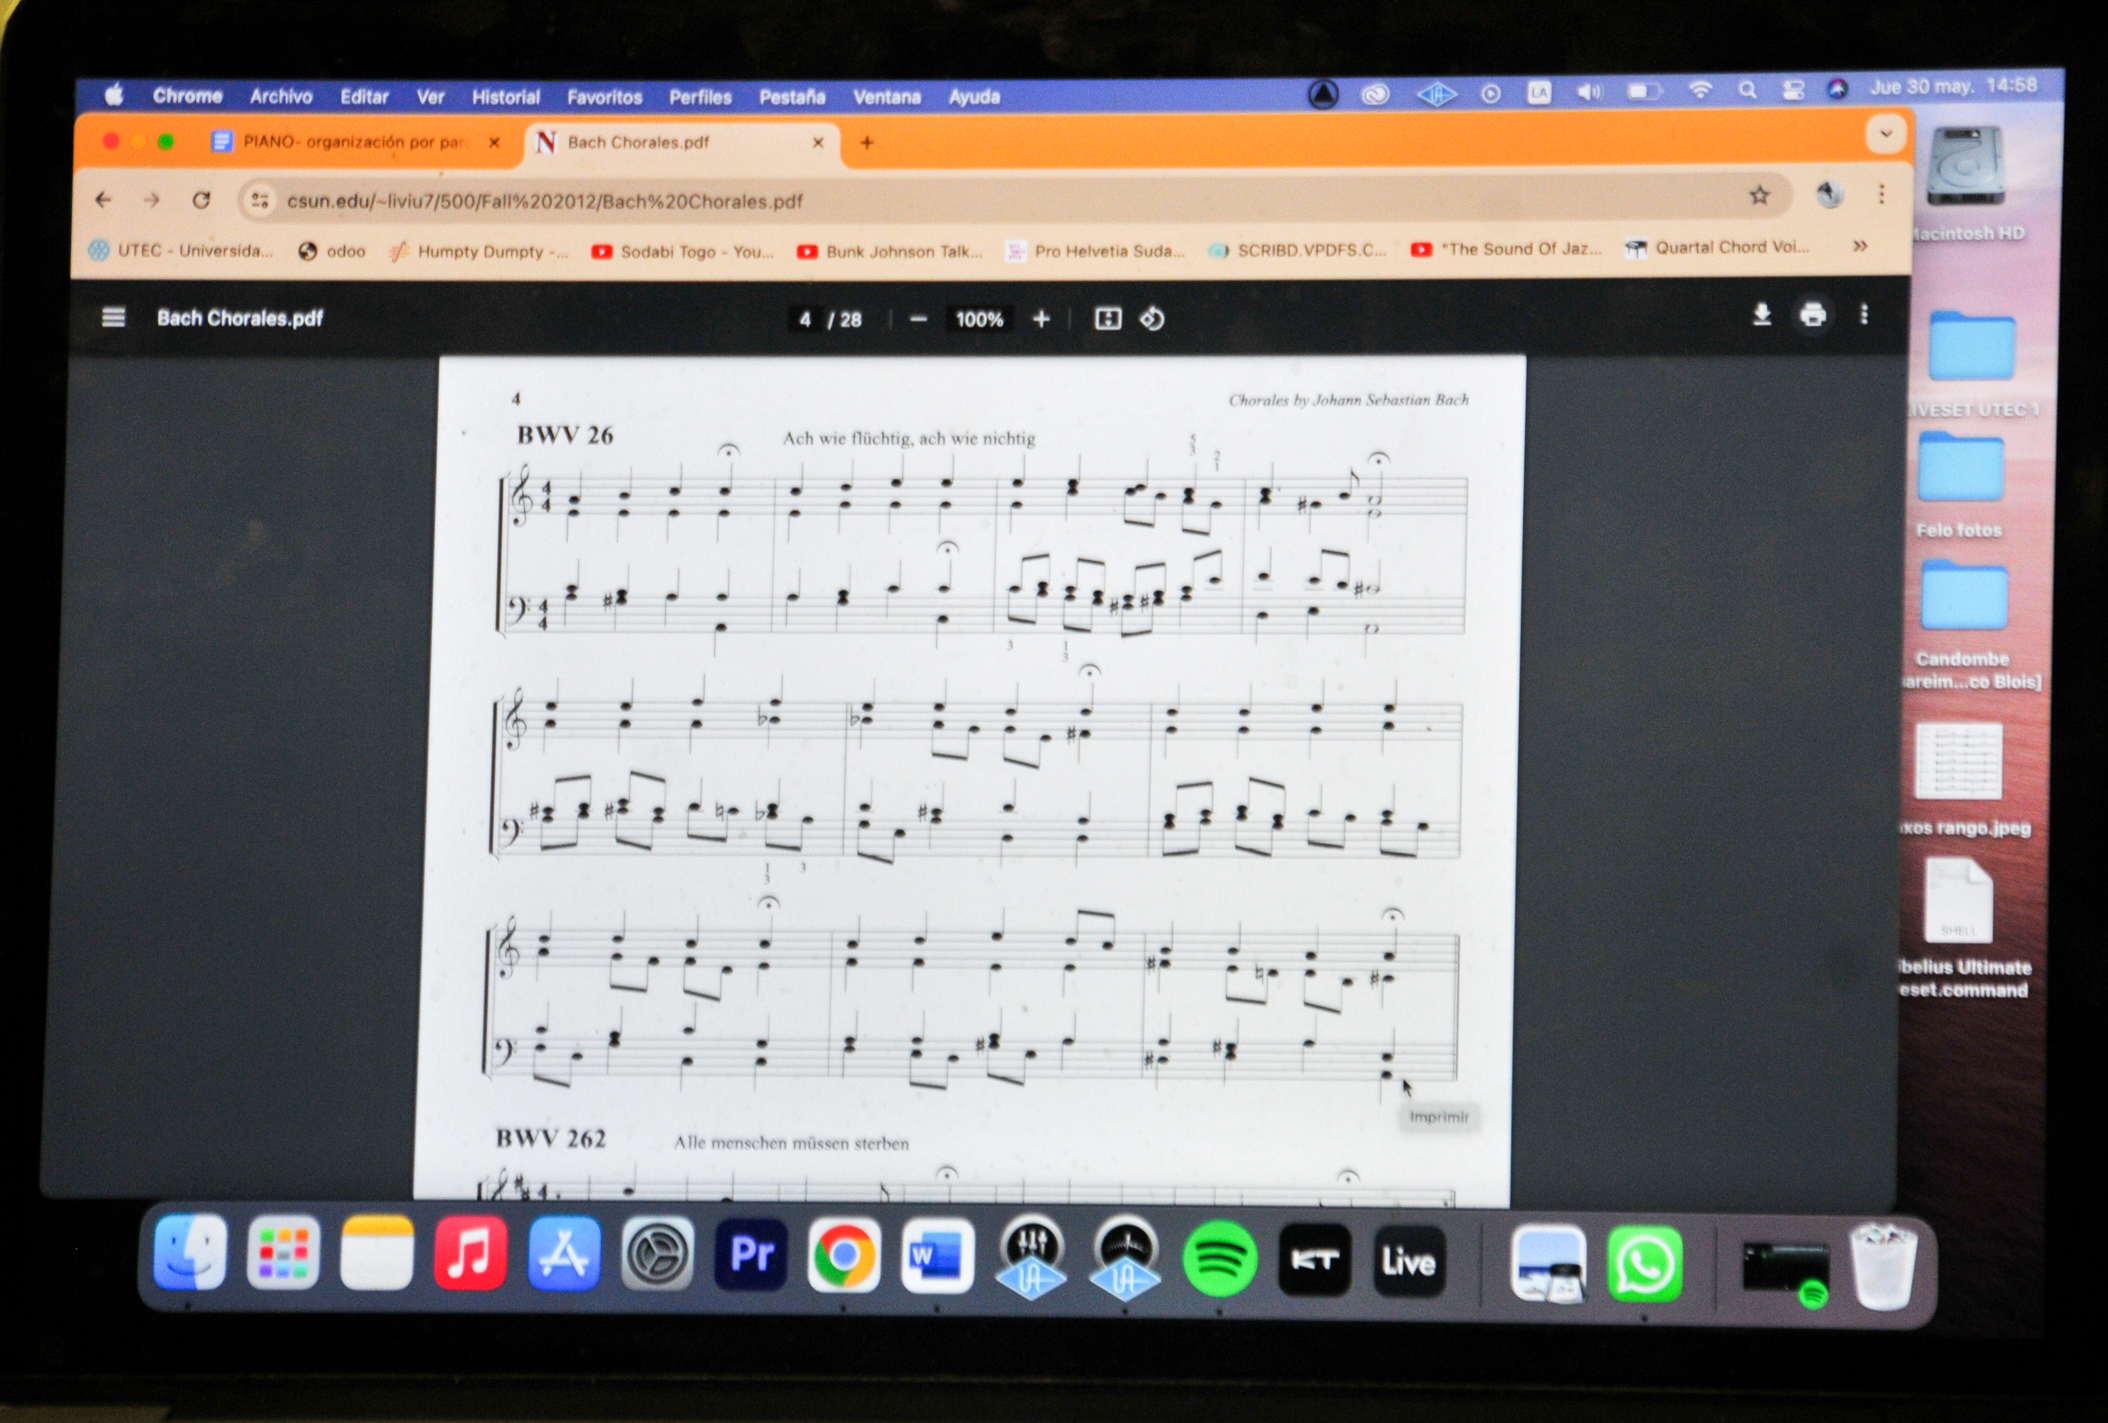This screenshot has height=1423, width=2108.
Task: Open the Trash in the dock
Action: click(1884, 1267)
